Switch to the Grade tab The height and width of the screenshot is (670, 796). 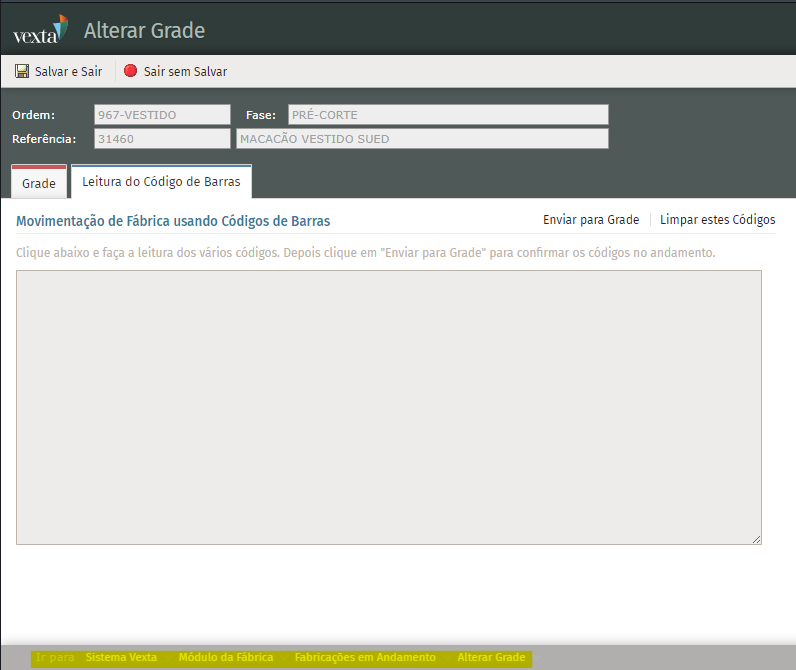pos(39,184)
